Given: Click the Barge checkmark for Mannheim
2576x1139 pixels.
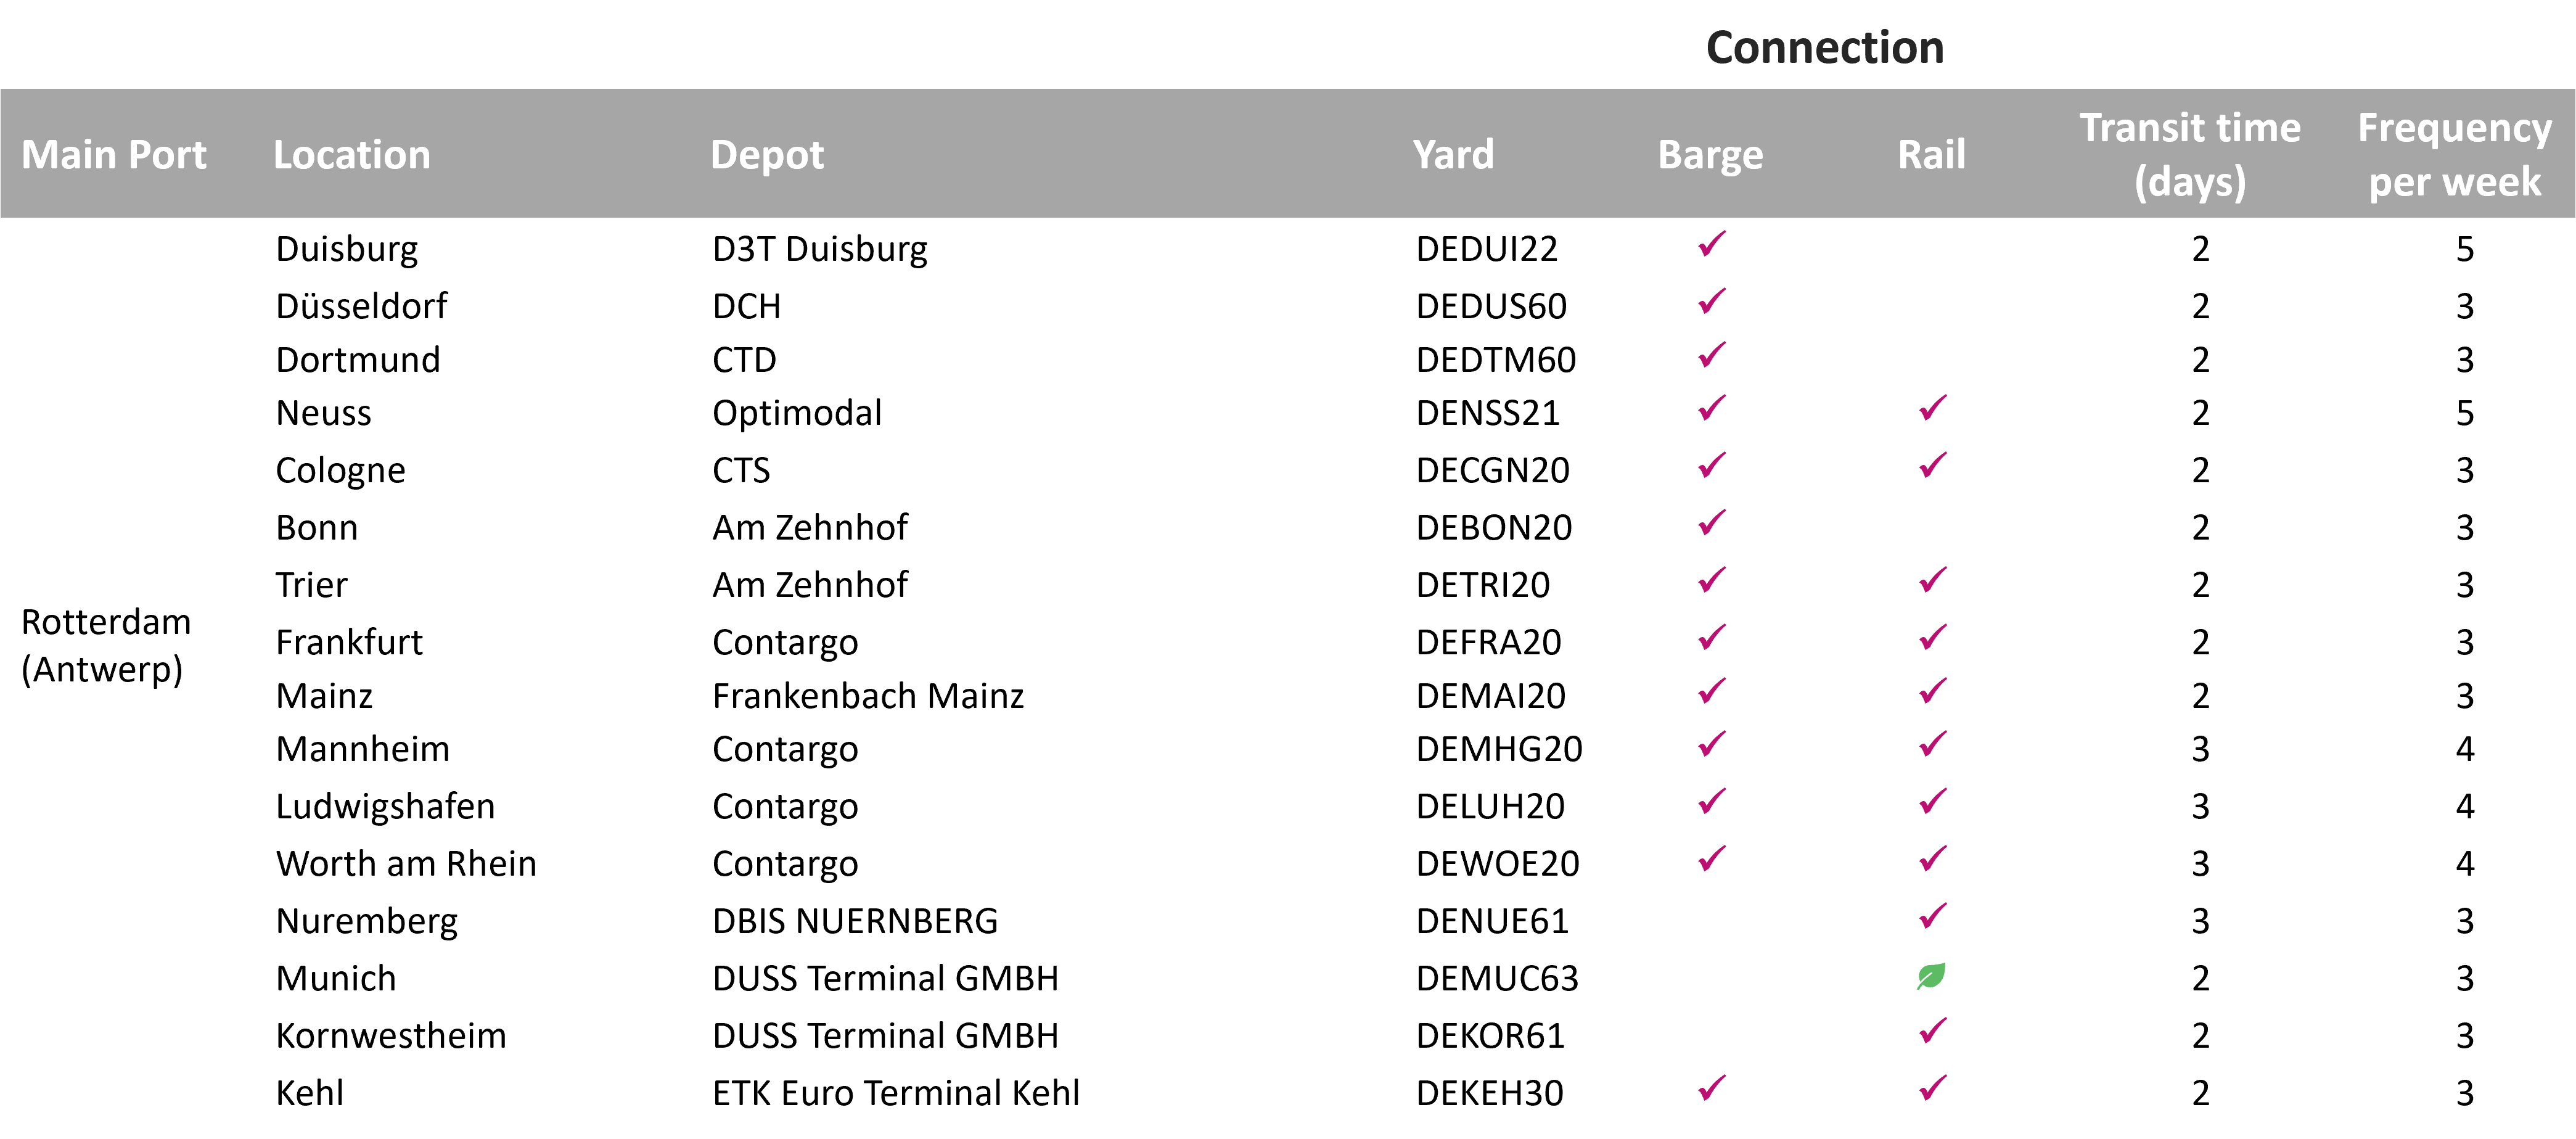Looking at the screenshot, I should tap(1712, 743).
